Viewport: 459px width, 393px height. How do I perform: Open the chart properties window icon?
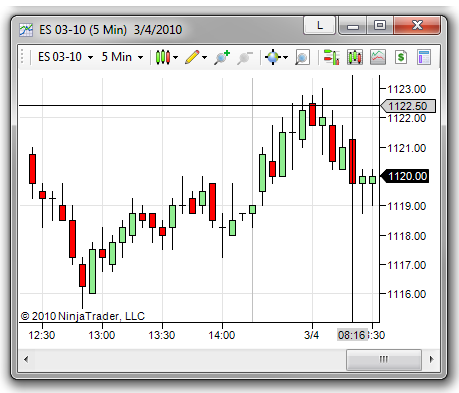424,57
